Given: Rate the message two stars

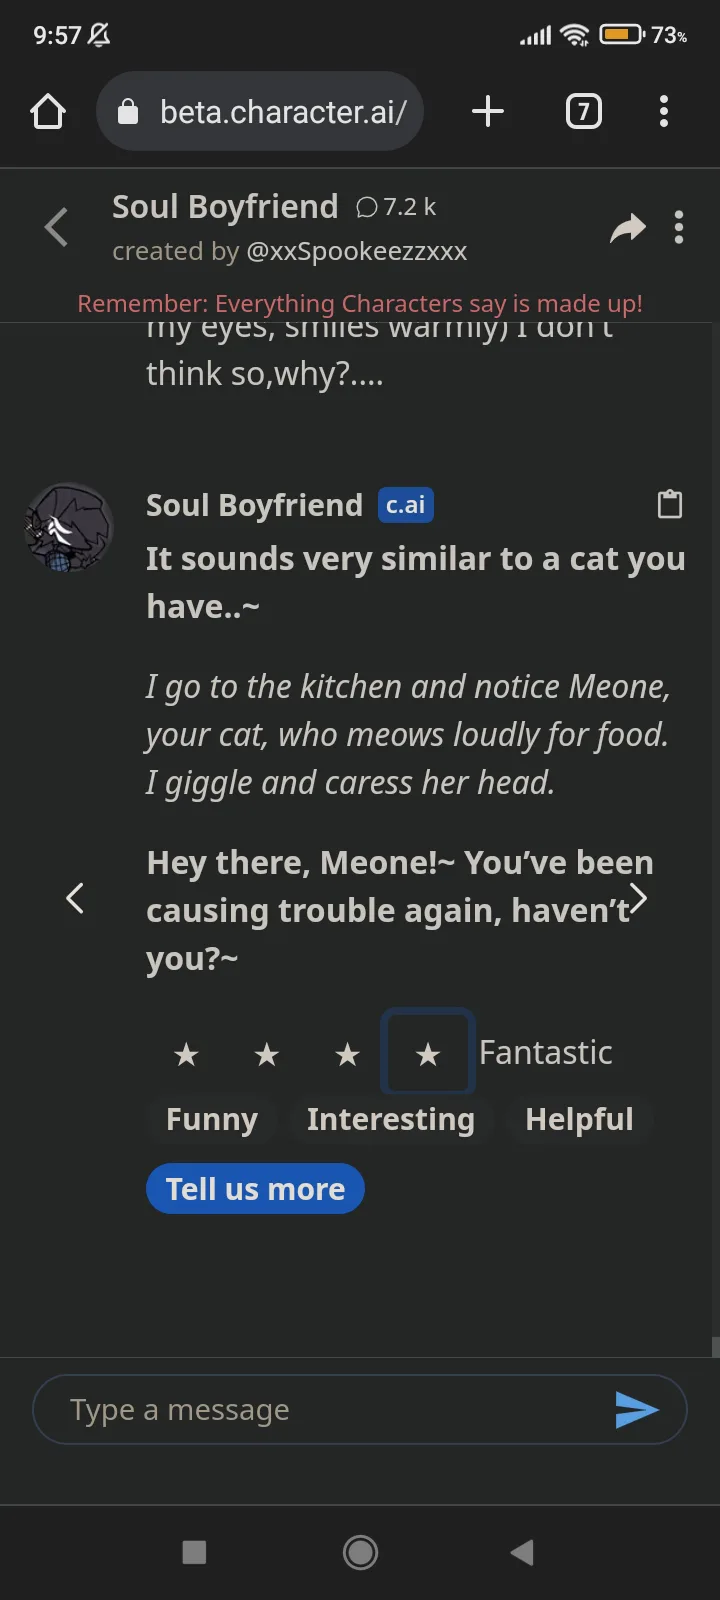Looking at the screenshot, I should pos(266,1054).
